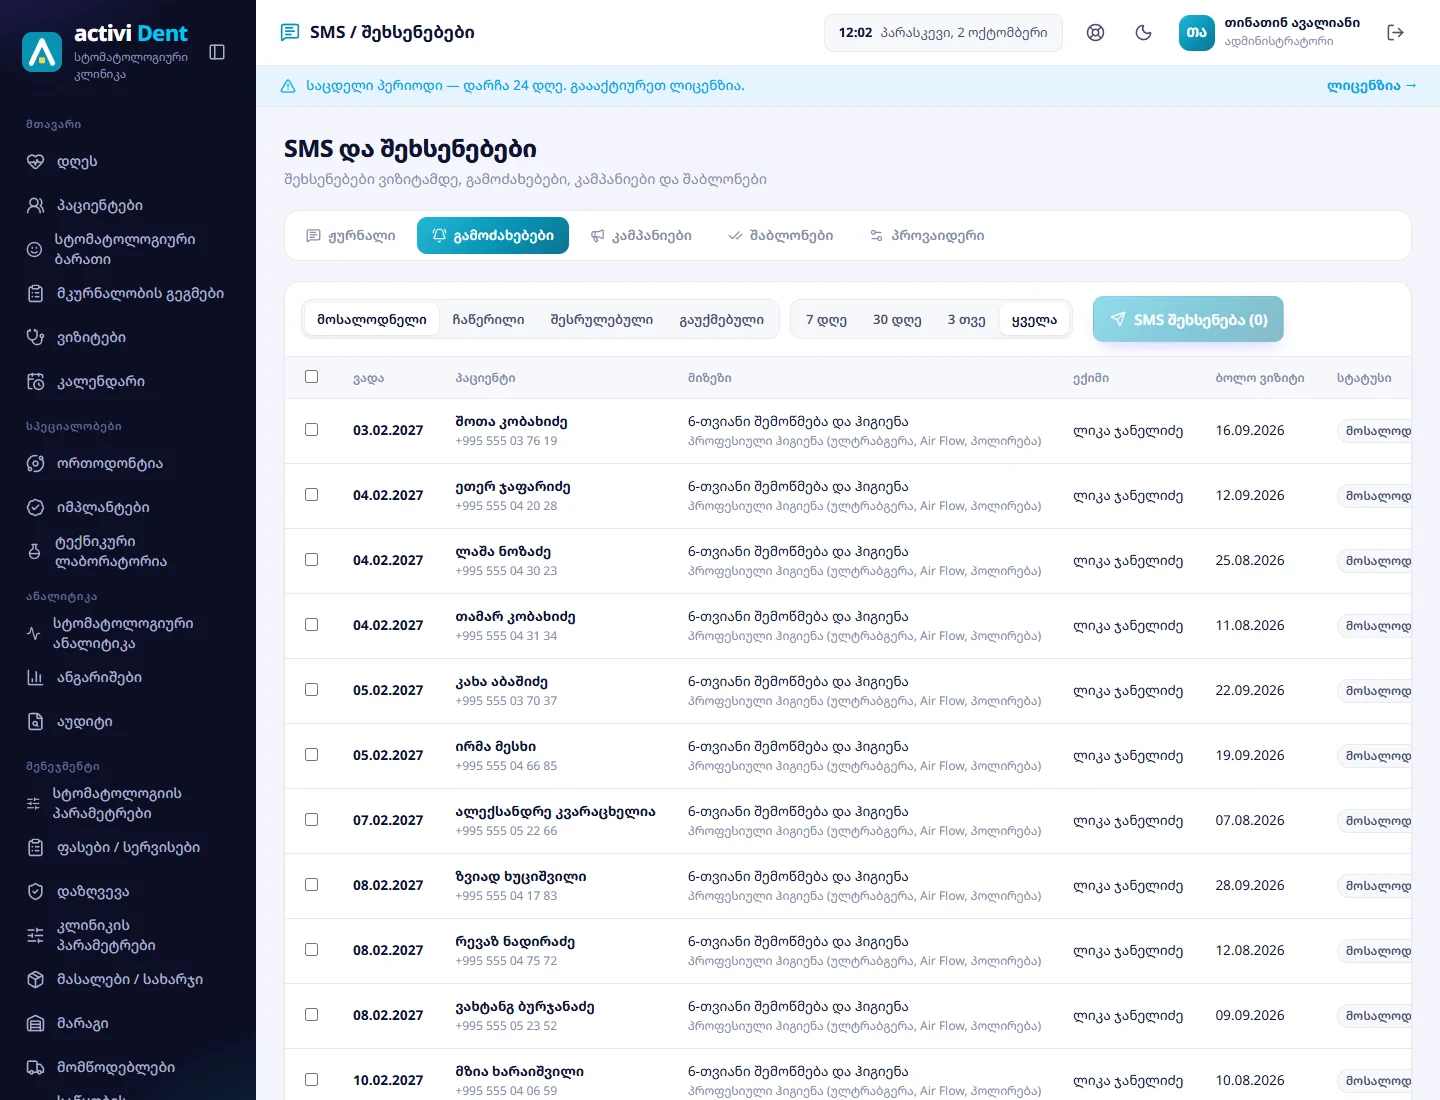
Task: Toggle select-all checkbox in table header
Action: point(311,377)
